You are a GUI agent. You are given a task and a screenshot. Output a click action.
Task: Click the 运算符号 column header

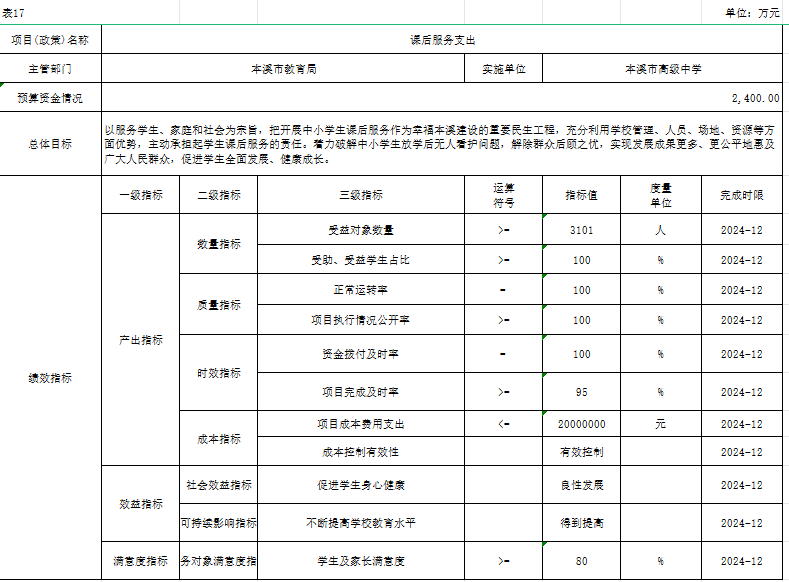pyautogui.click(x=504, y=195)
